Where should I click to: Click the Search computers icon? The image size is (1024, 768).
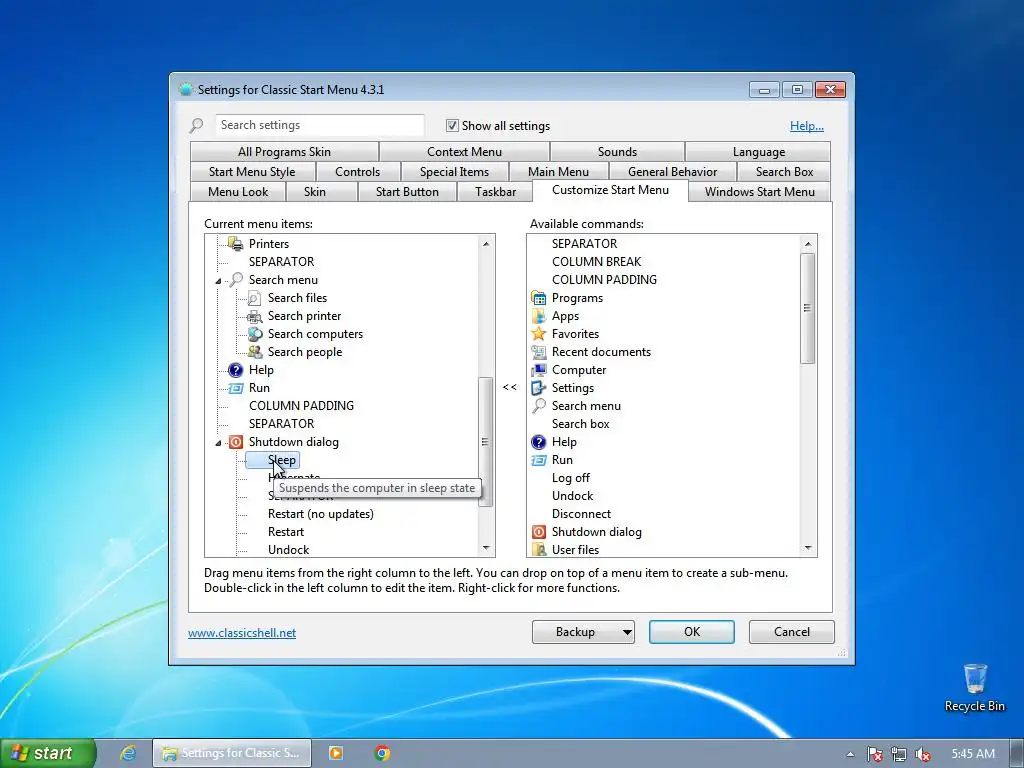click(x=255, y=334)
